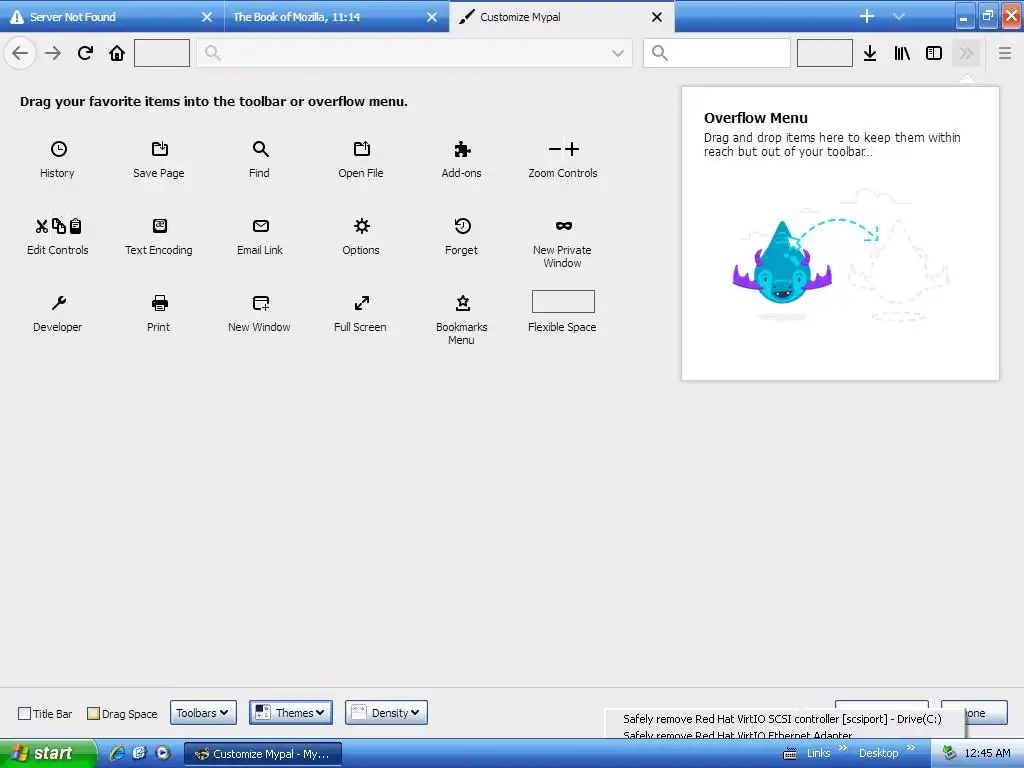Image resolution: width=1024 pixels, height=768 pixels.
Task: Expand the Themes dropdown
Action: (291, 712)
